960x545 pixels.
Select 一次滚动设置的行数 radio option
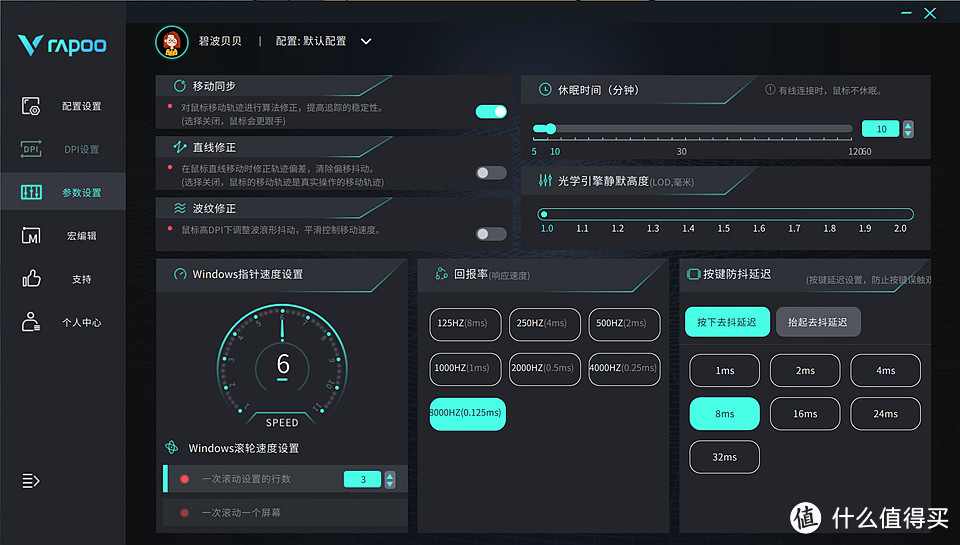pyautogui.click(x=184, y=479)
